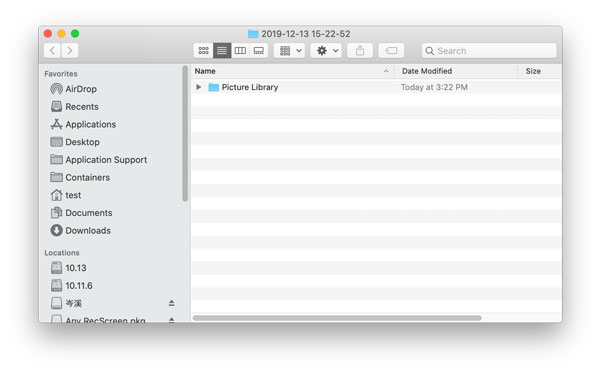
Task: Open the test home folder
Action: click(x=66, y=195)
